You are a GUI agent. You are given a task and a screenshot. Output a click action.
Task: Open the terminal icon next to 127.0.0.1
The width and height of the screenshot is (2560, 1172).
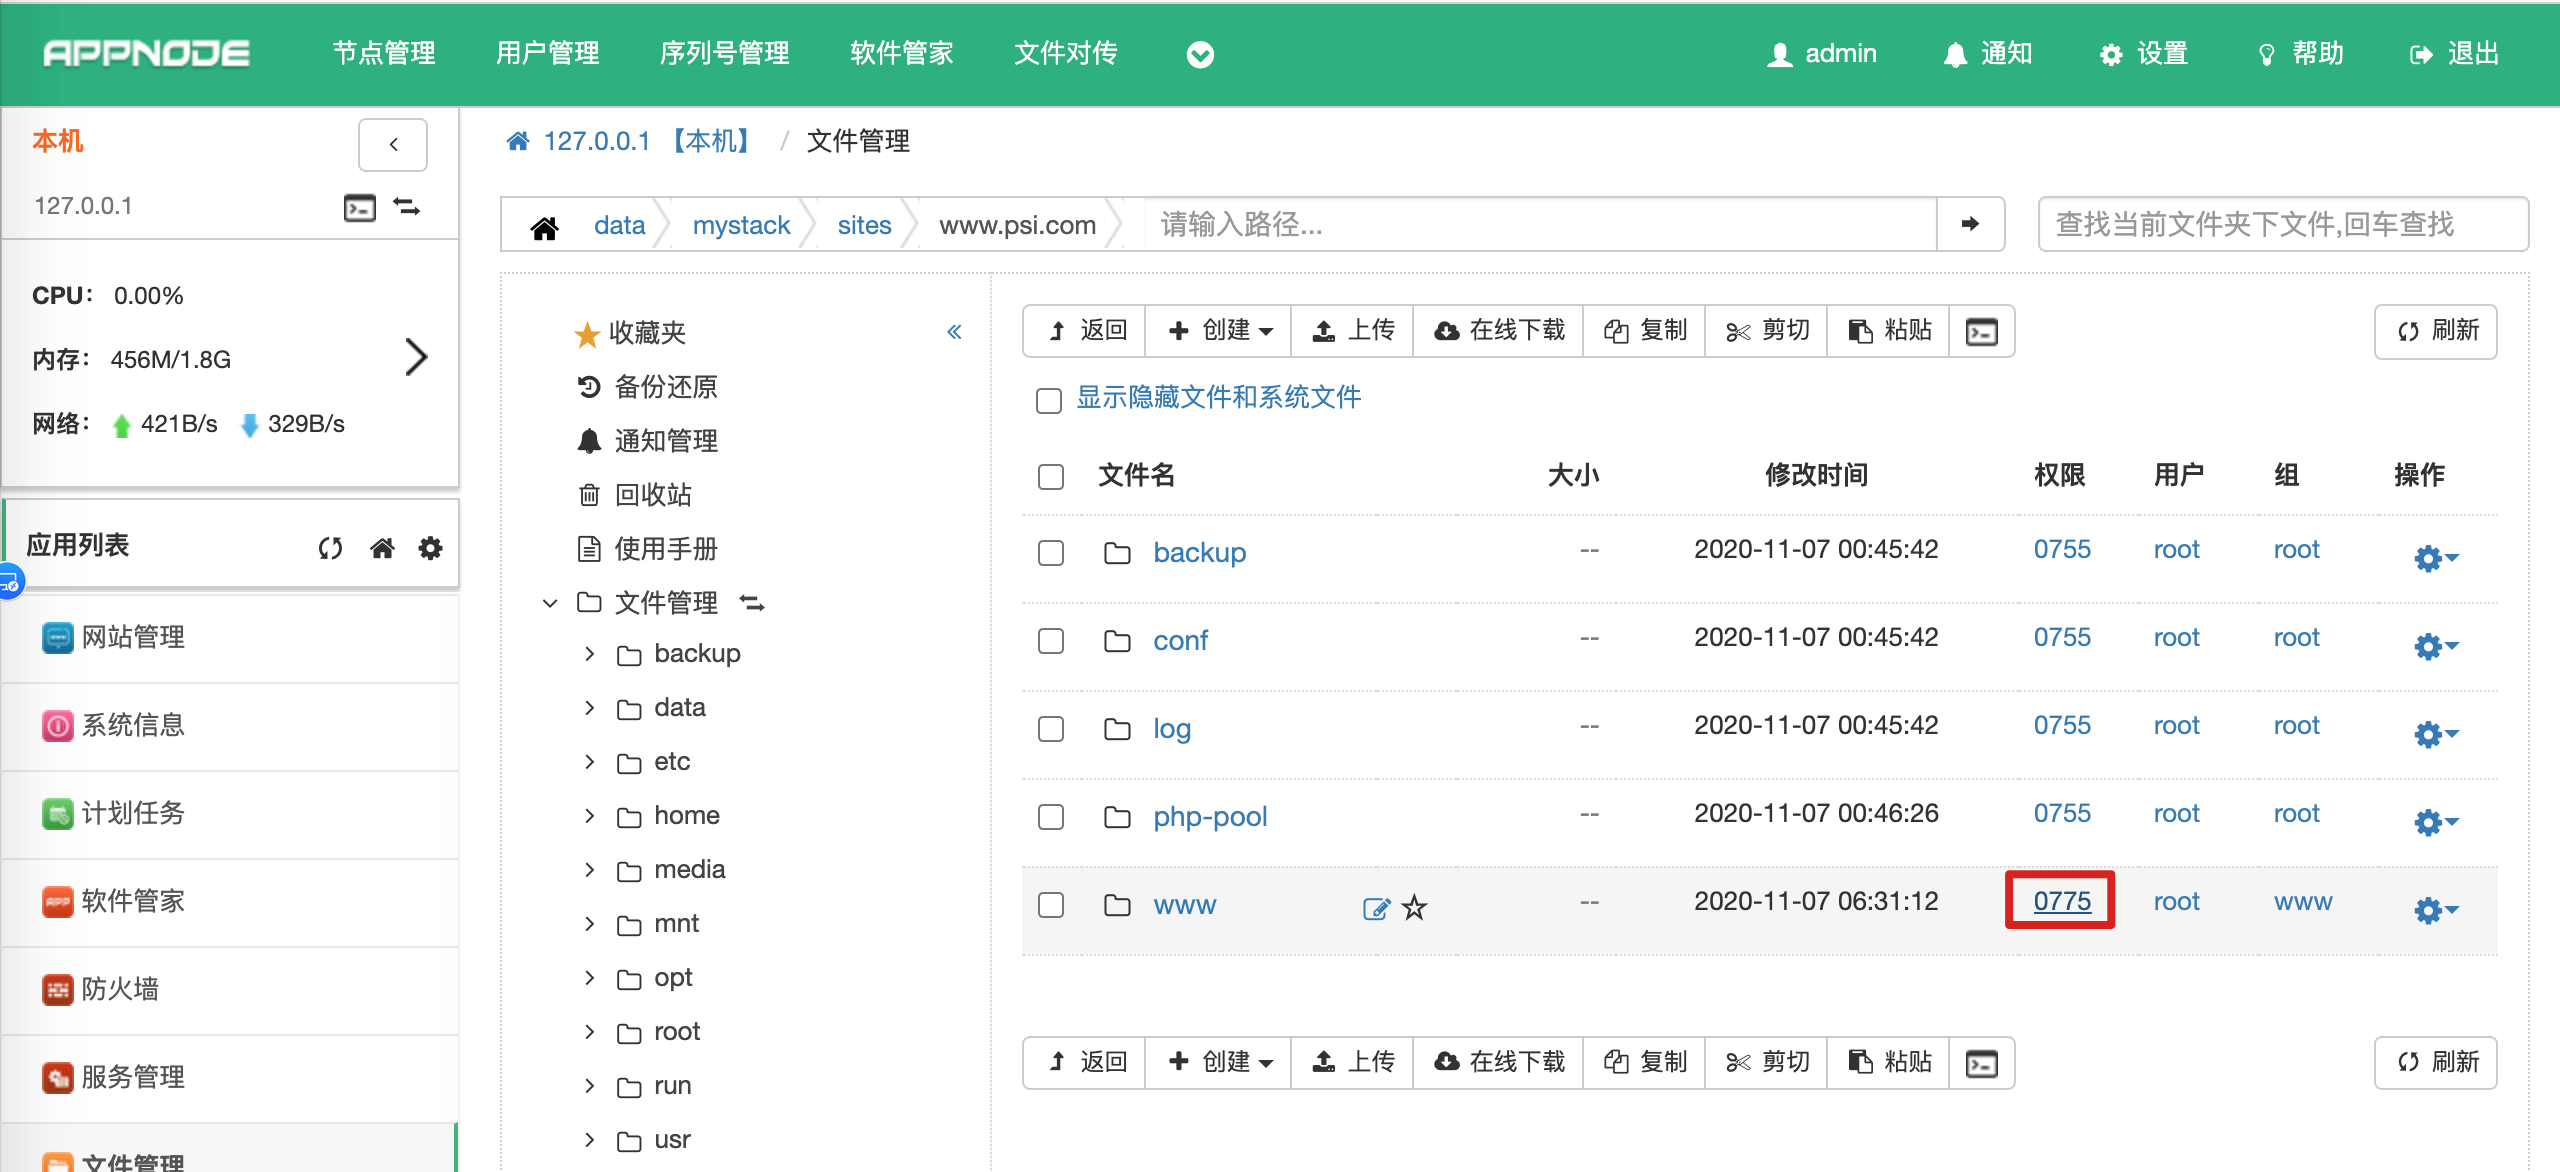[360, 207]
